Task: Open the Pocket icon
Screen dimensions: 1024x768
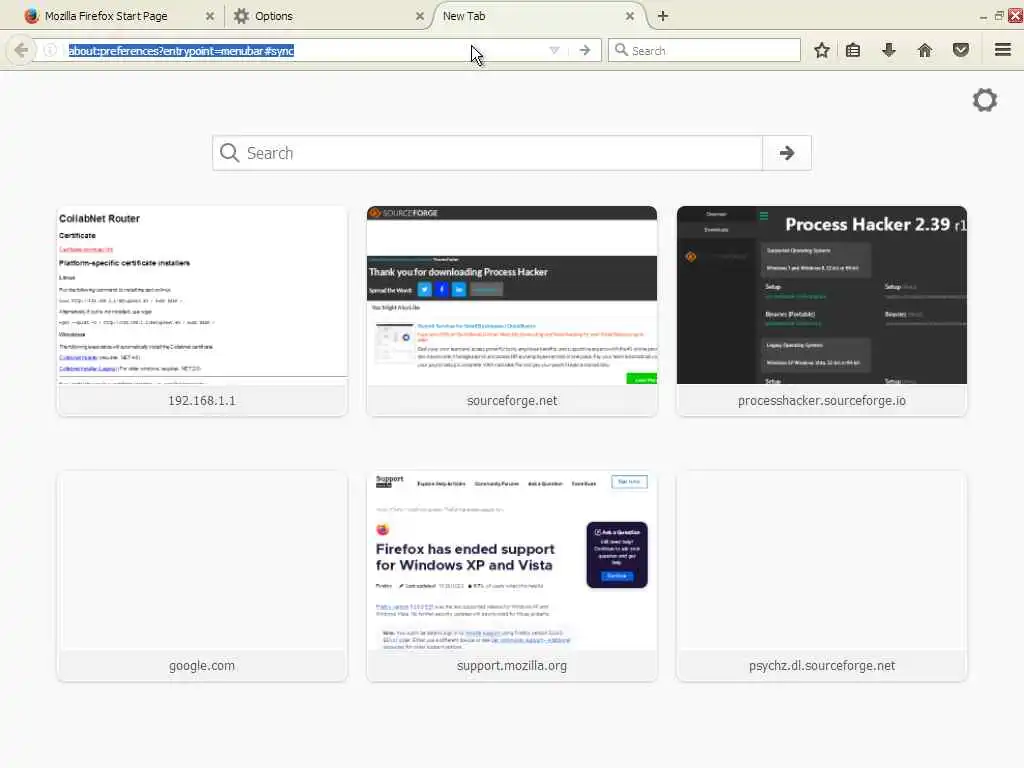Action: tap(961, 50)
